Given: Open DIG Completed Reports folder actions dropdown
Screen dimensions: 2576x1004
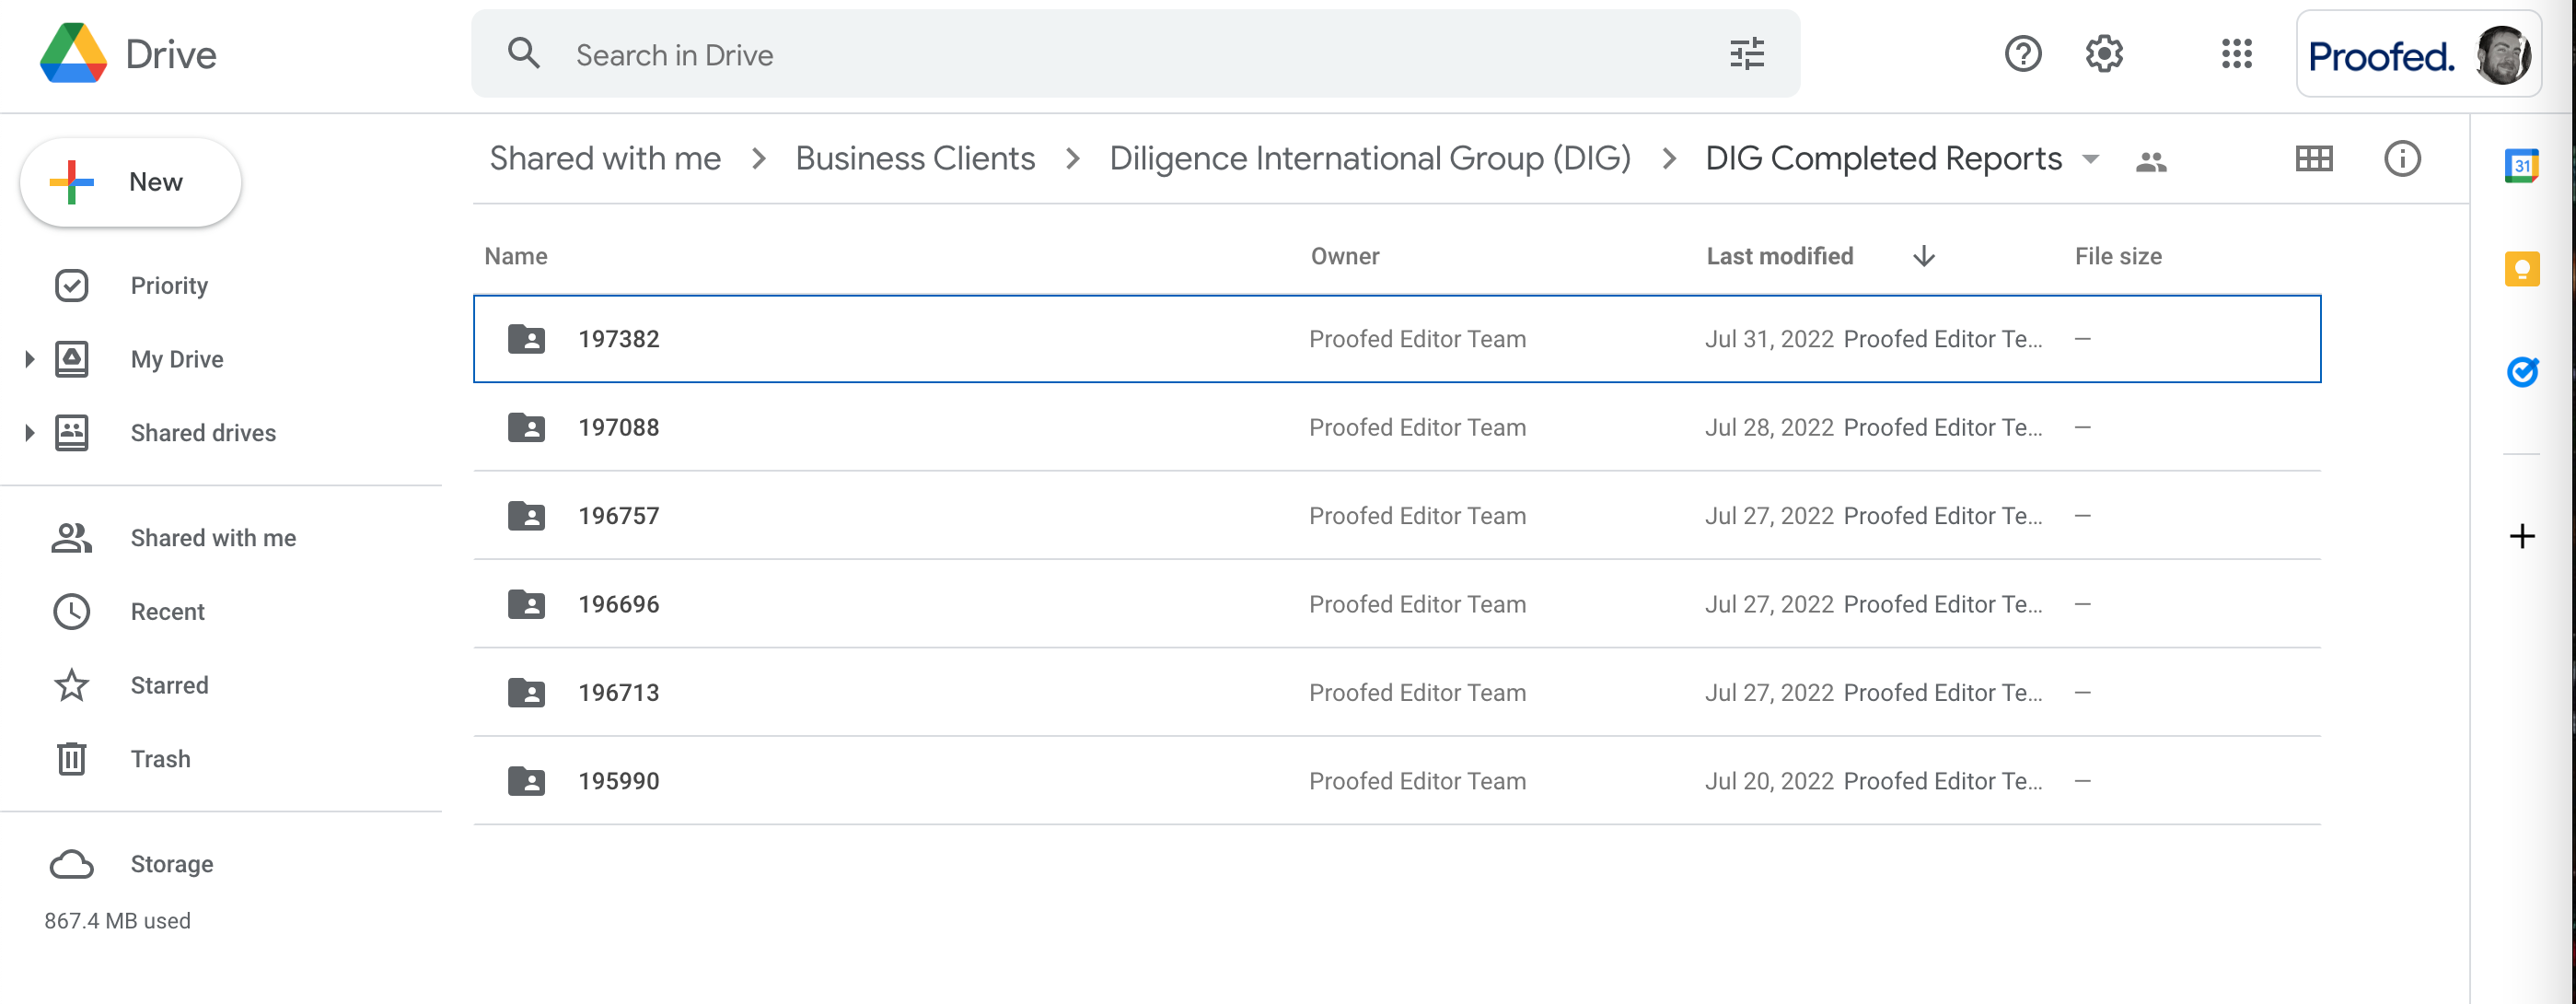Looking at the screenshot, I should [2092, 159].
